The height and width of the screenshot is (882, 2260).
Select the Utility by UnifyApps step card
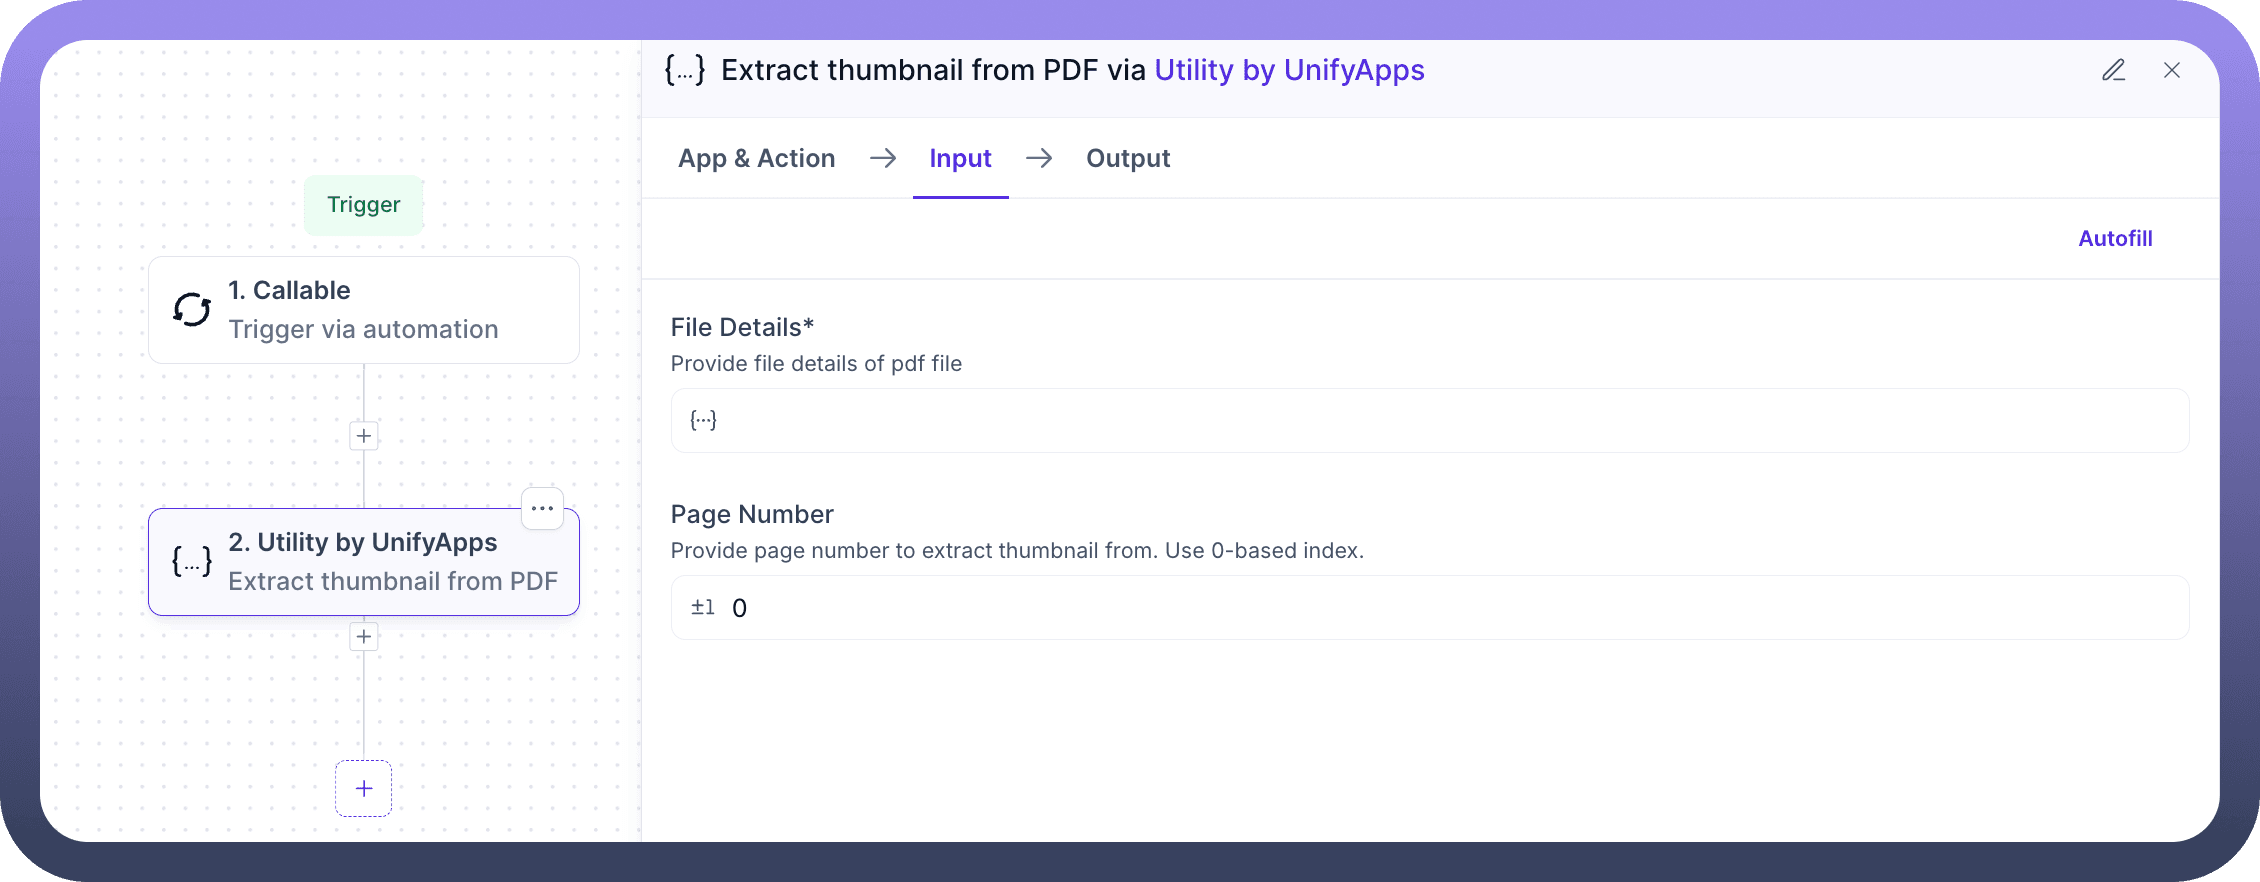390,562
